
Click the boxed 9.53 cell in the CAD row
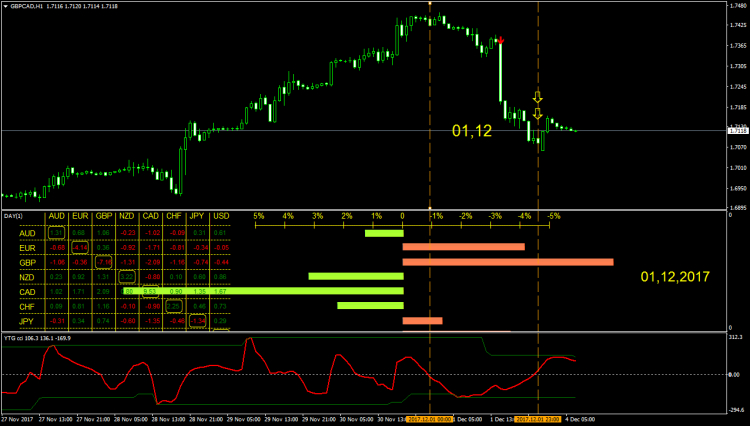click(x=150, y=291)
